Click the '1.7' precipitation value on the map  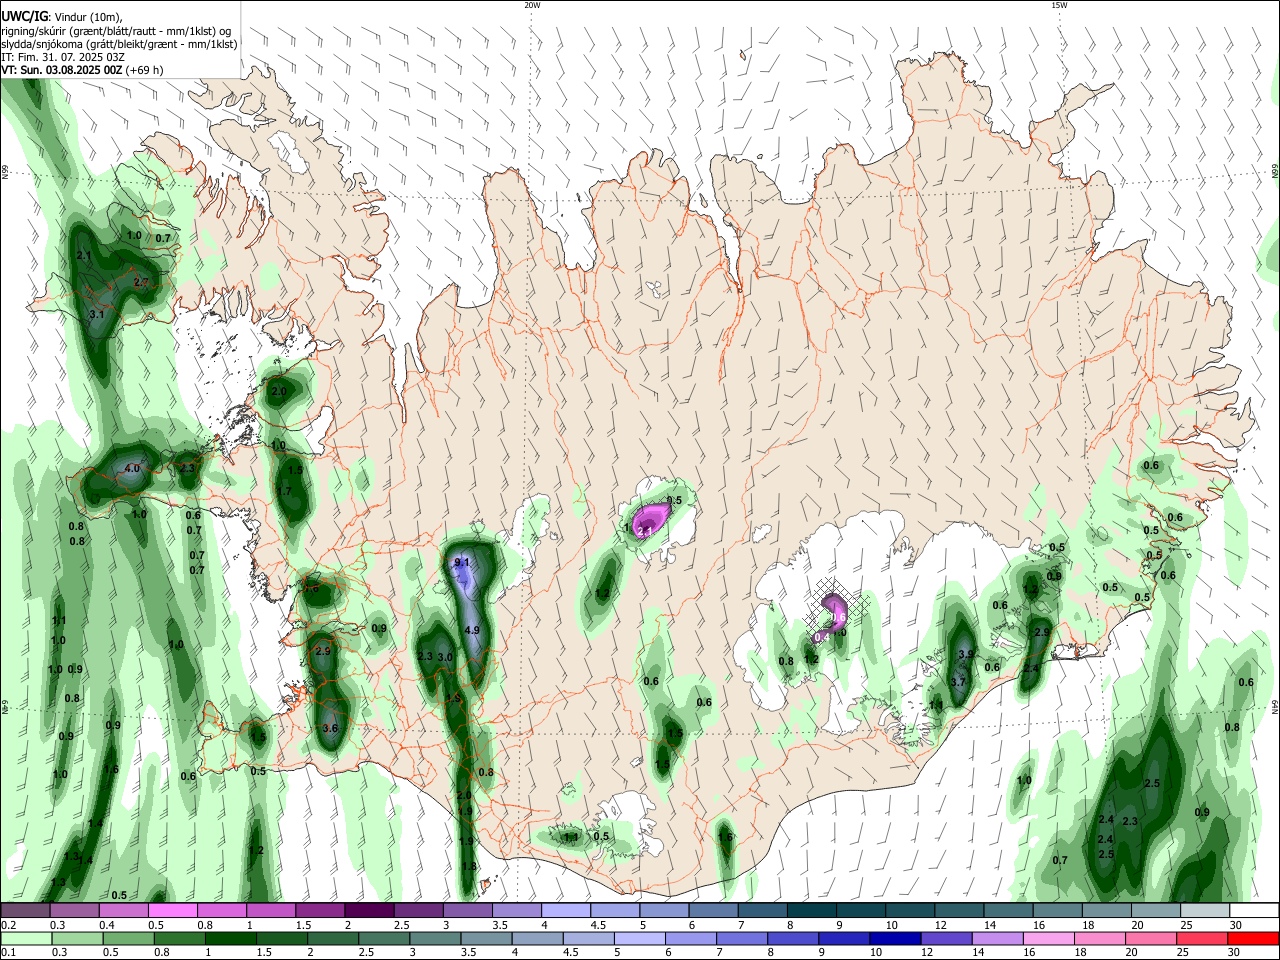[285, 492]
